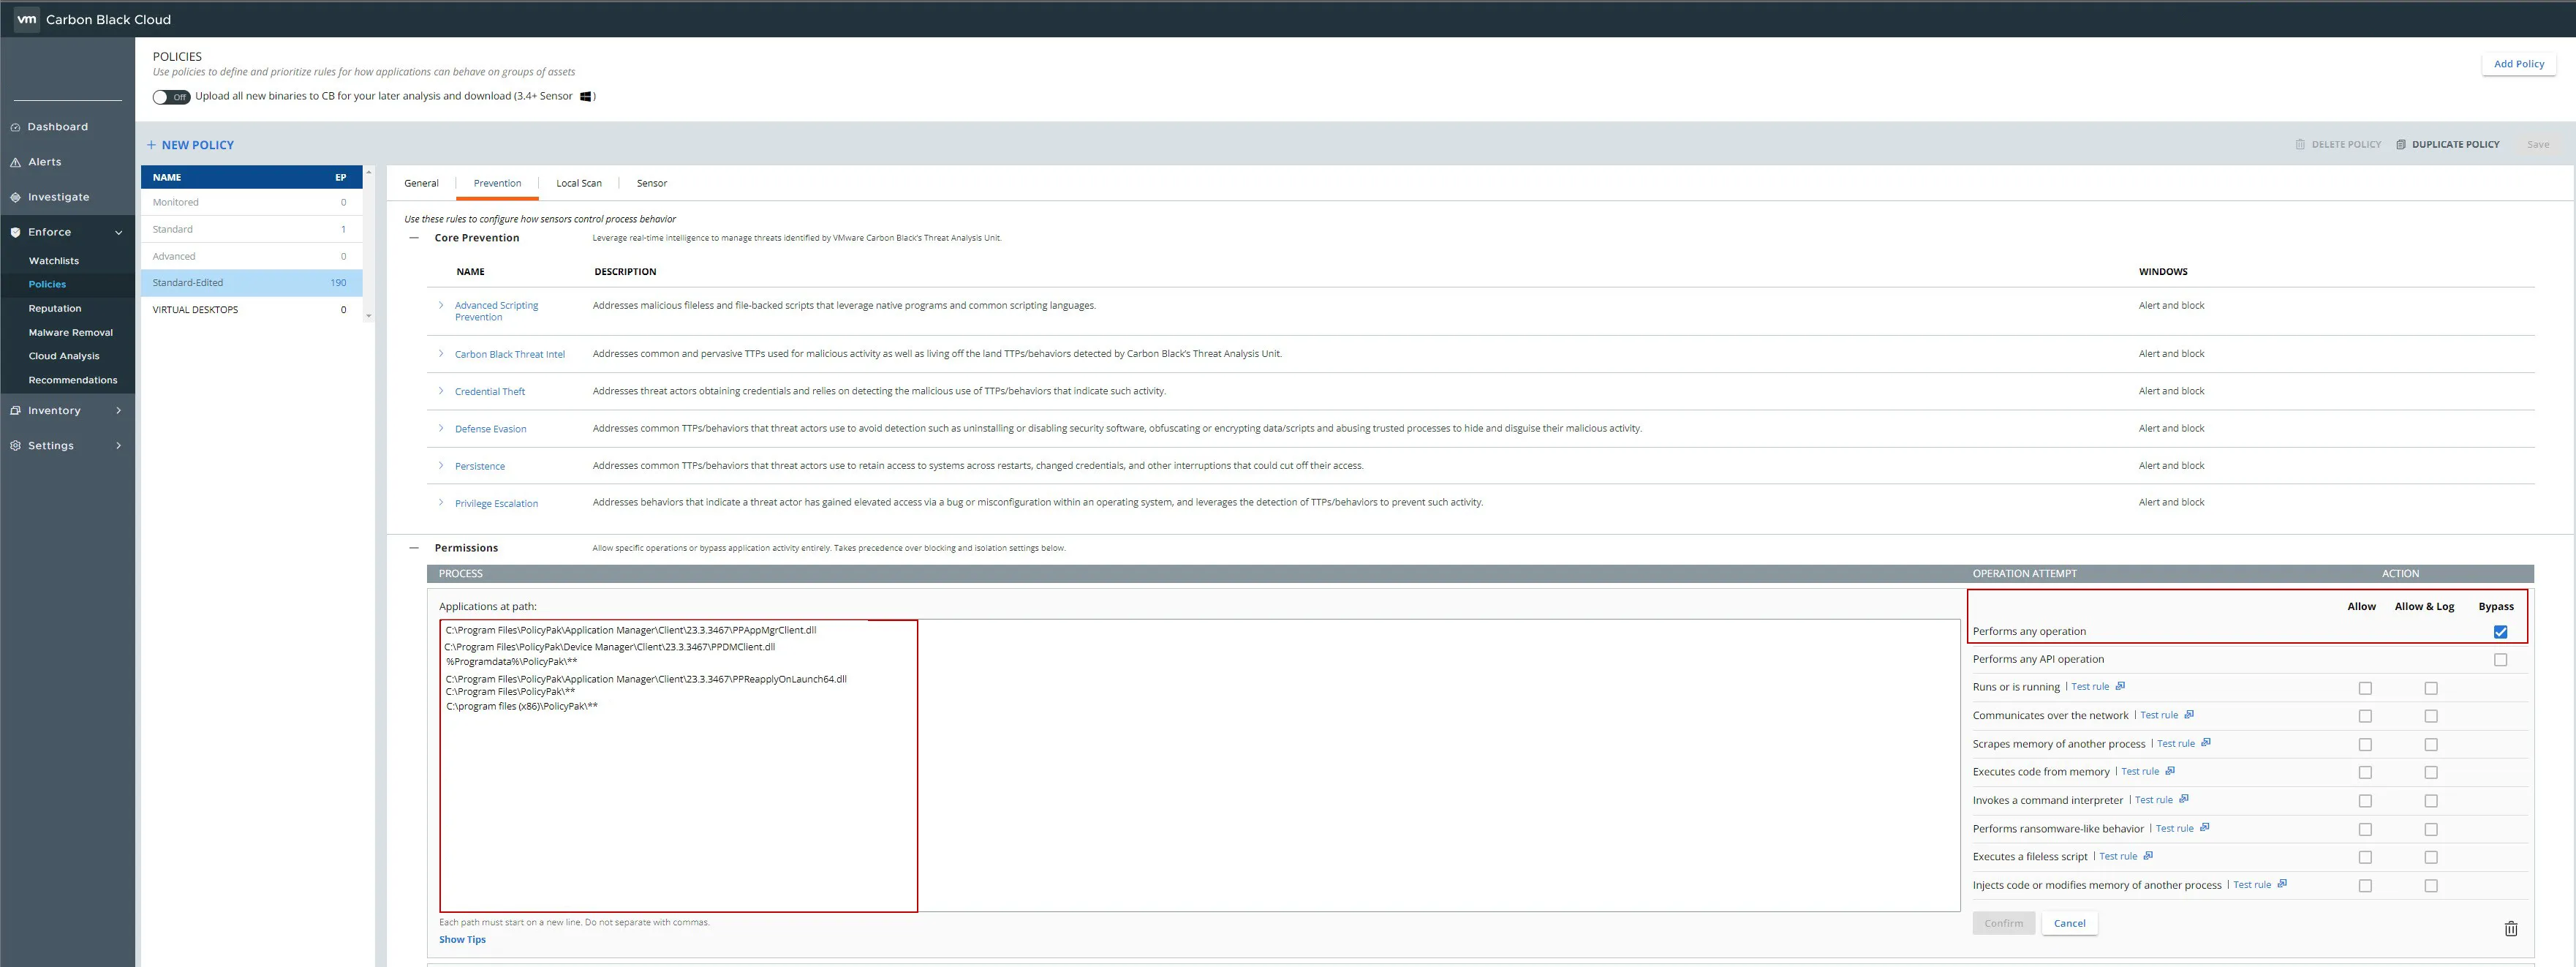Viewport: 2576px width, 967px height.
Task: Expand the Credential Theft rule row
Action: coord(441,391)
